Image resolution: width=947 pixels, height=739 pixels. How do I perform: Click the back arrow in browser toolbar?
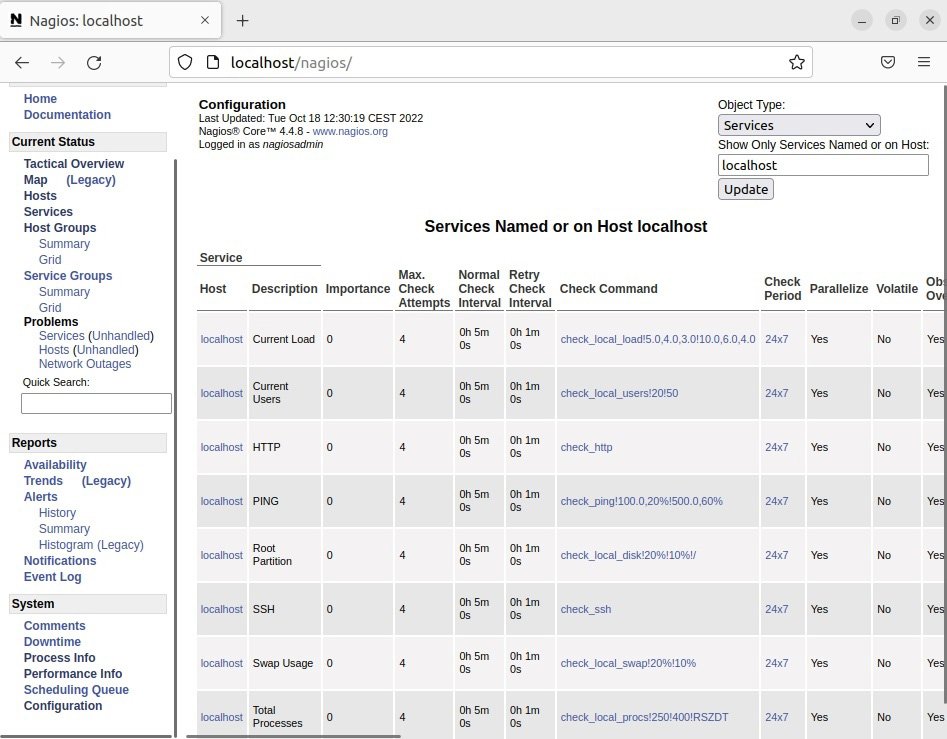coord(22,62)
